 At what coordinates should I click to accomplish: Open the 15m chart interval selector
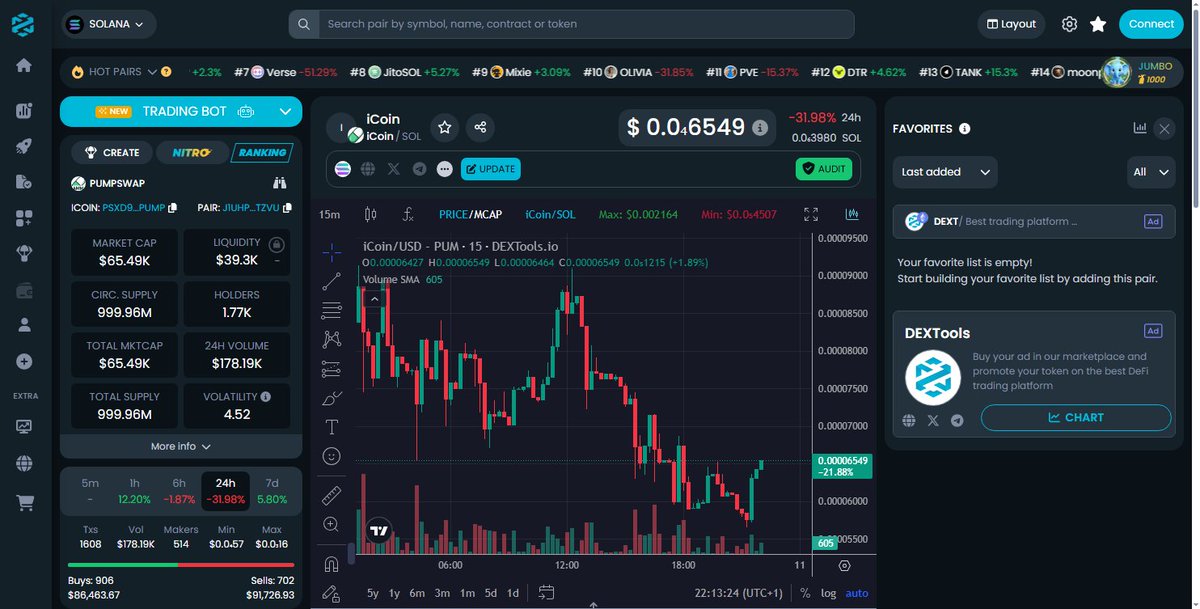329,215
